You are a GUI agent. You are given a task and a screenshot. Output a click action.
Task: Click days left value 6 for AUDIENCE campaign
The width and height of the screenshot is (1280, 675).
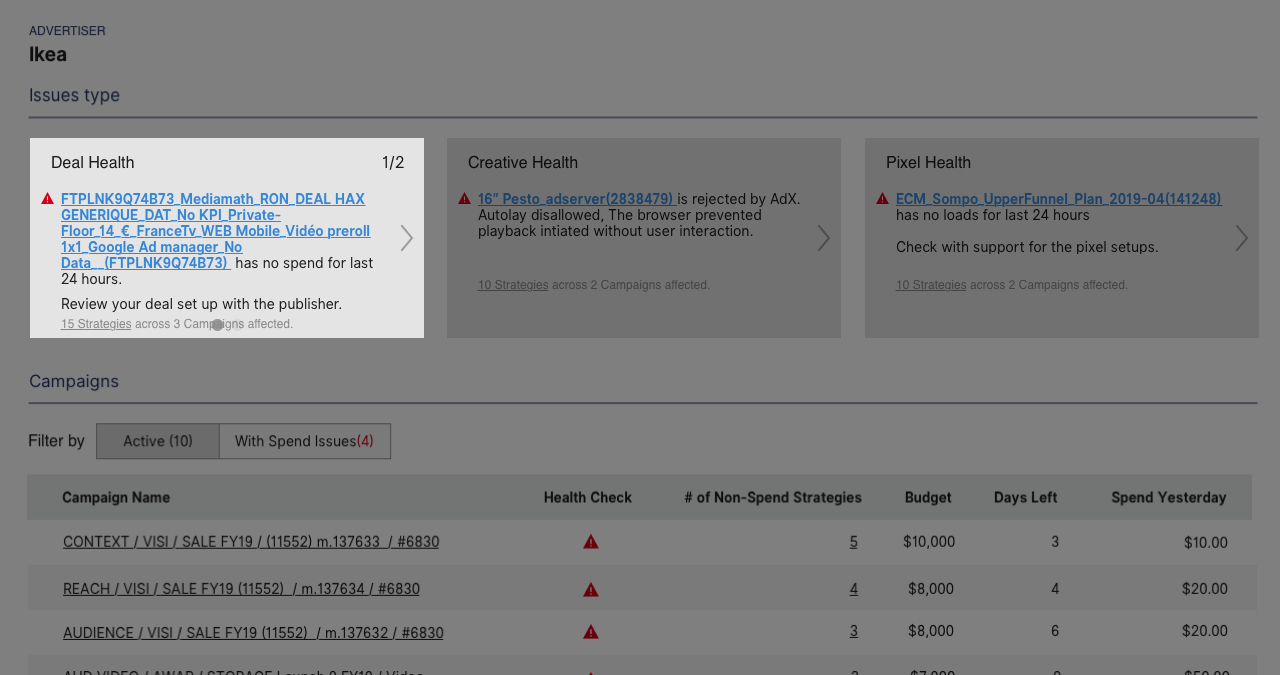pyautogui.click(x=1055, y=631)
